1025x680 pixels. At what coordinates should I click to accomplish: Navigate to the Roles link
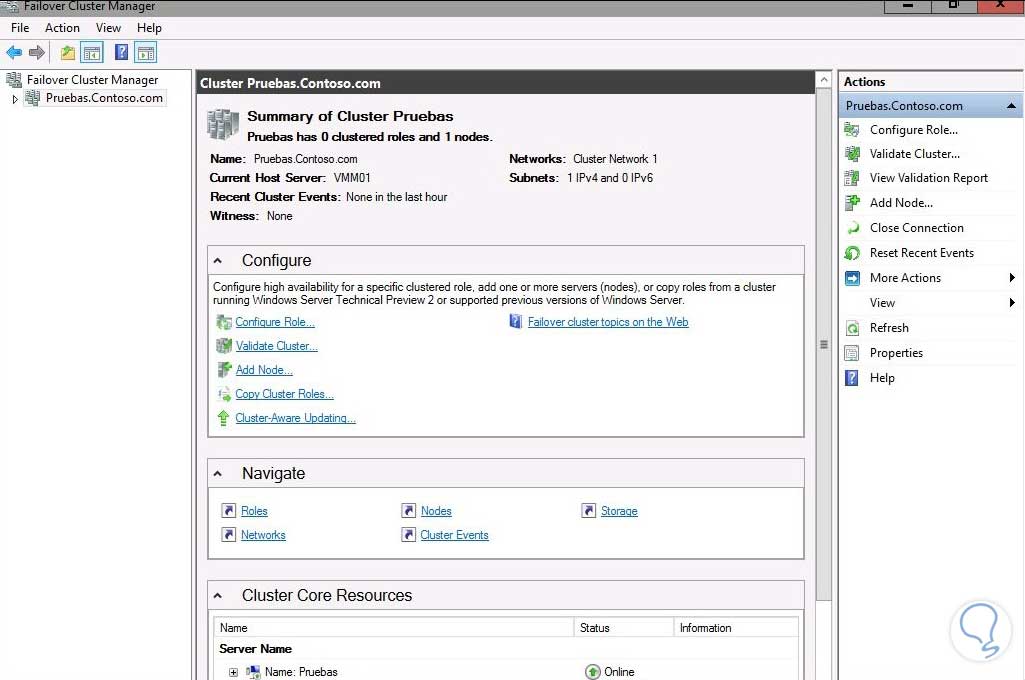pyautogui.click(x=254, y=511)
